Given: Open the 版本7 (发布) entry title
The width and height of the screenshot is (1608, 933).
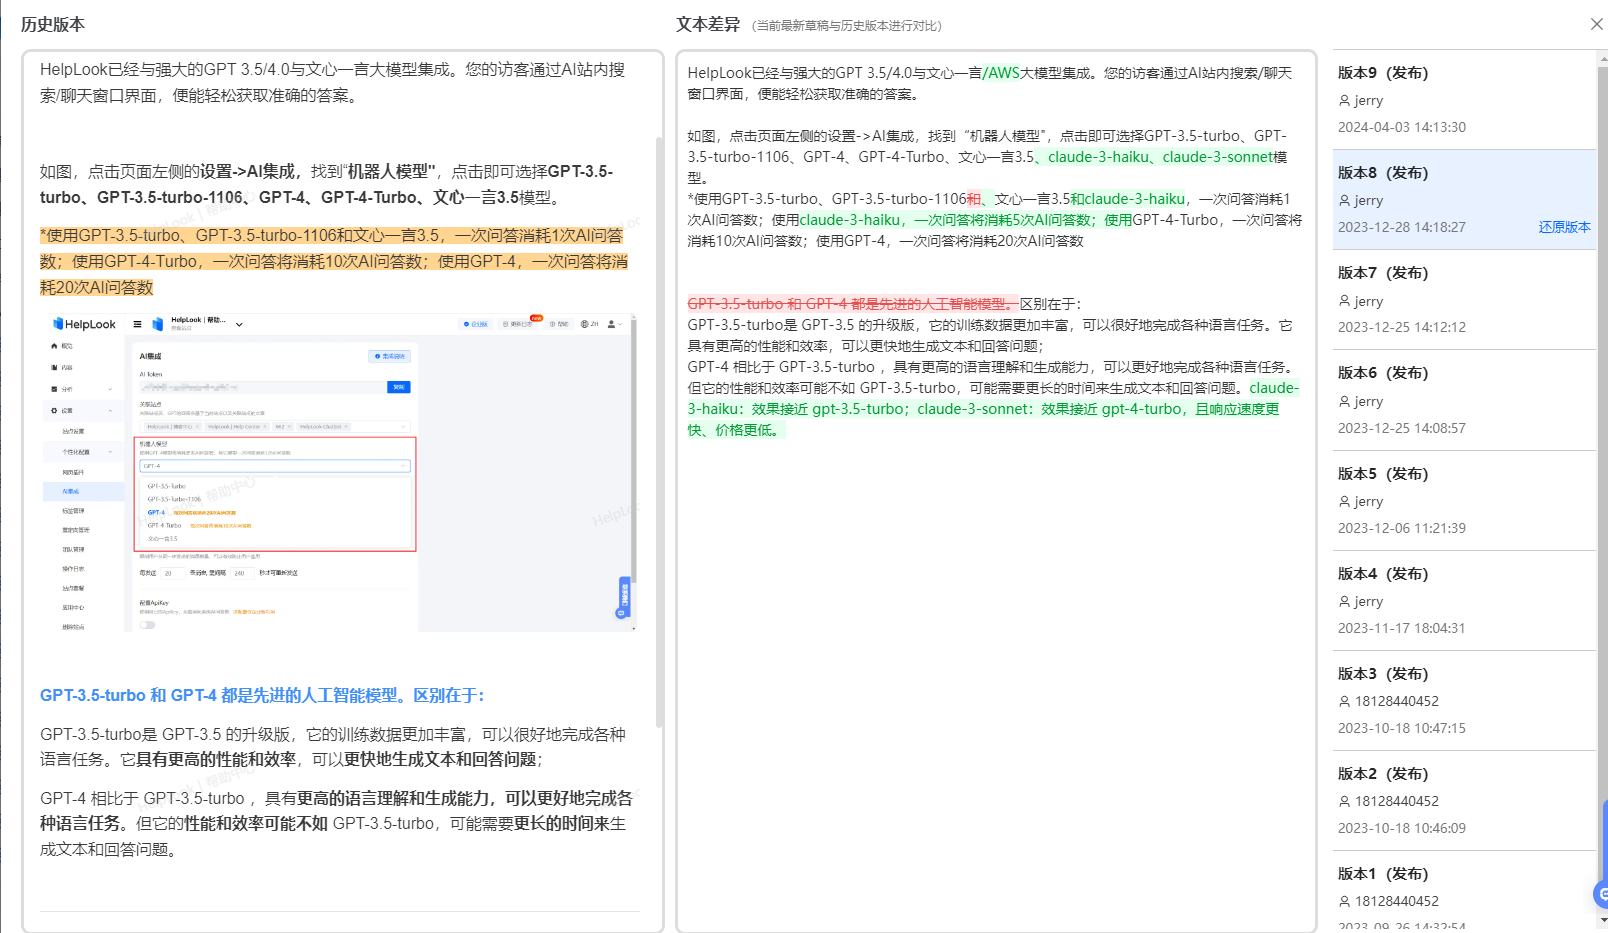Looking at the screenshot, I should pyautogui.click(x=1383, y=273).
